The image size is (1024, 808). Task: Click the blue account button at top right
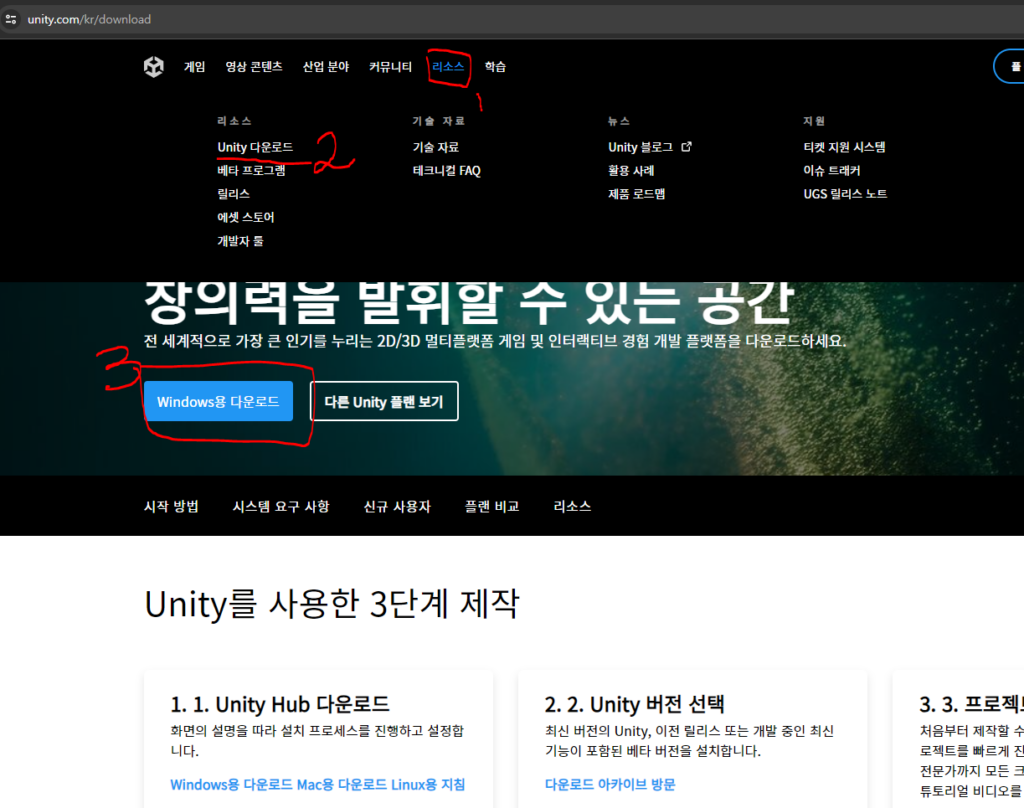point(1014,65)
